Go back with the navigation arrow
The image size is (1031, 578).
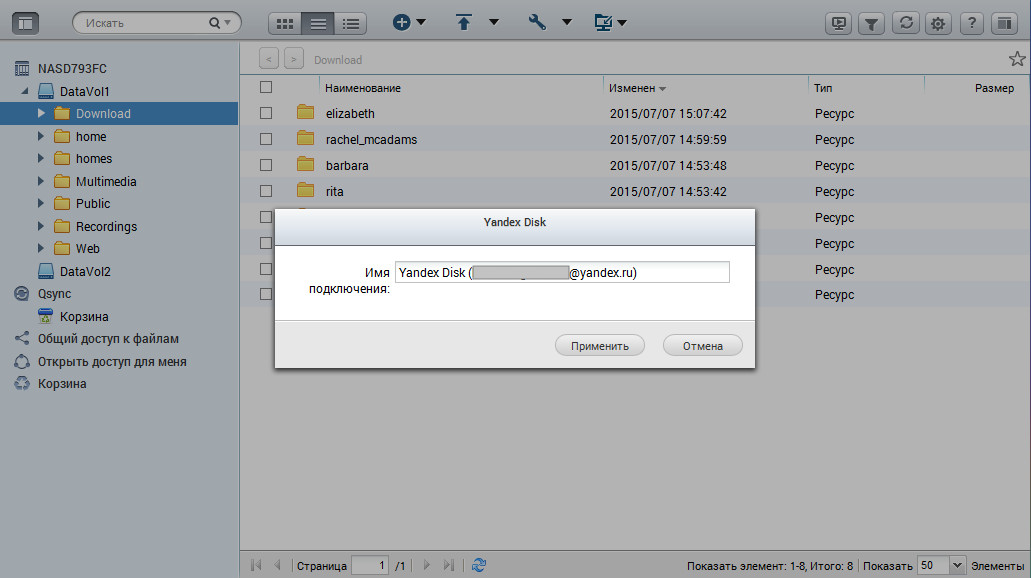coord(268,59)
